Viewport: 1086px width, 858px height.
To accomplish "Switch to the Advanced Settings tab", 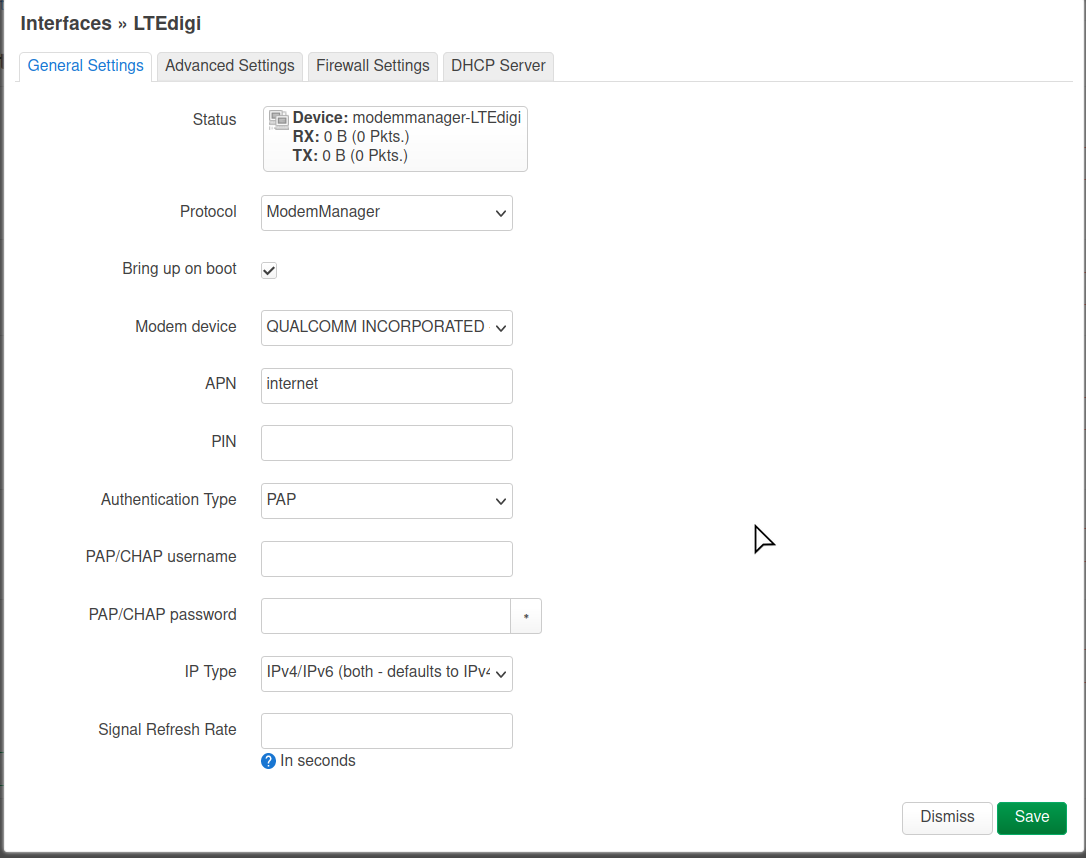I will (x=229, y=66).
